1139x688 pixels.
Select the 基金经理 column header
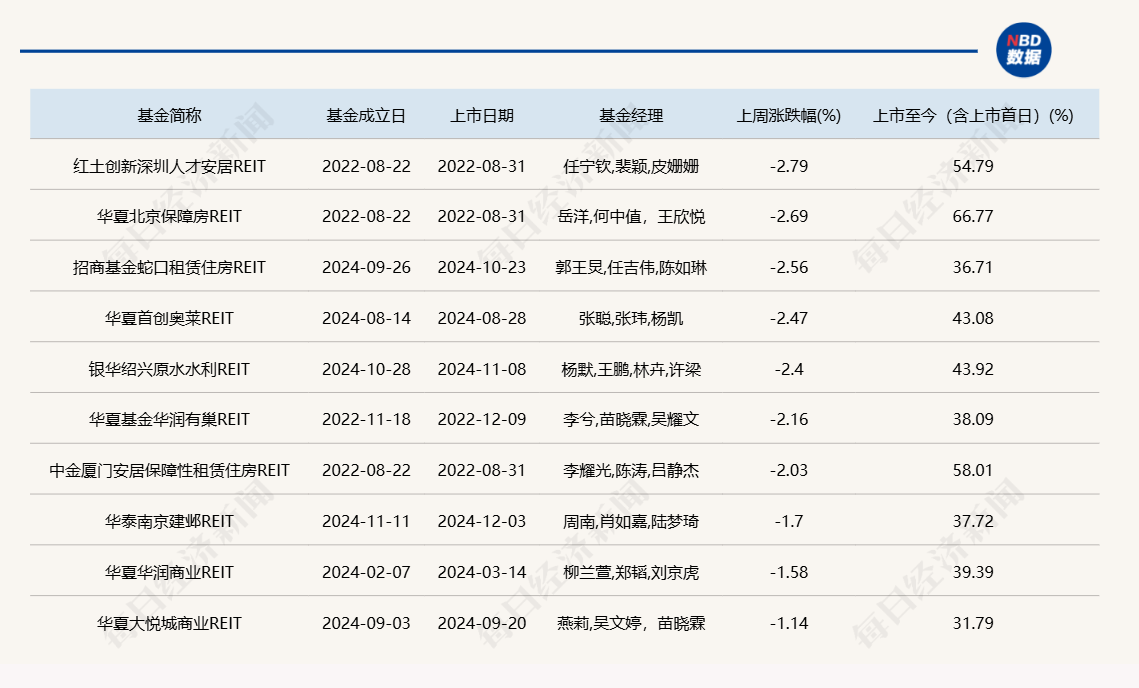631,116
